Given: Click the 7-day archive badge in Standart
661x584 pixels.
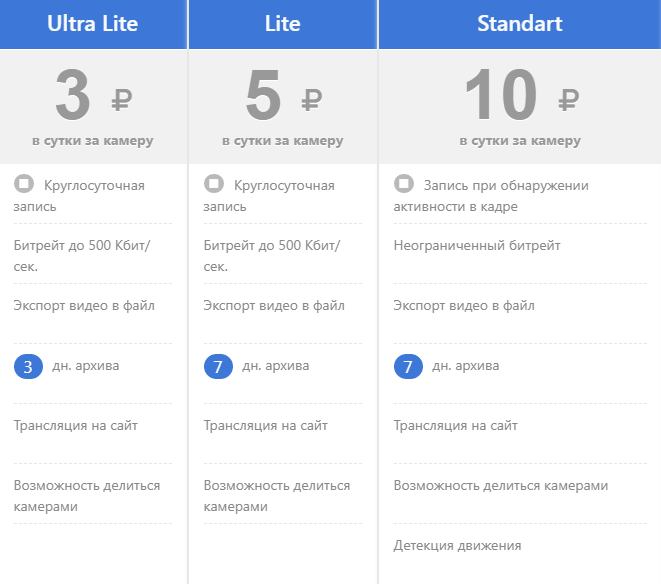Looking at the screenshot, I should [x=408, y=367].
